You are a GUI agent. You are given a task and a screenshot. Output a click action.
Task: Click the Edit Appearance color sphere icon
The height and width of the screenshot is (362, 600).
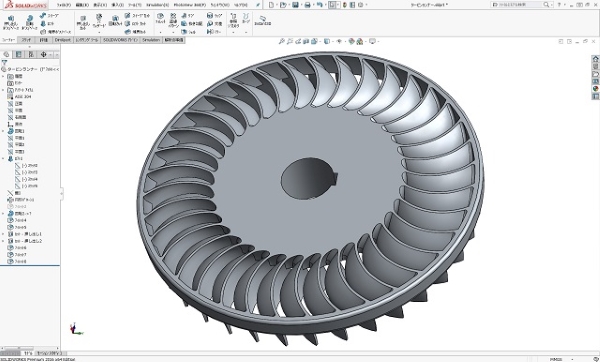(352, 41)
